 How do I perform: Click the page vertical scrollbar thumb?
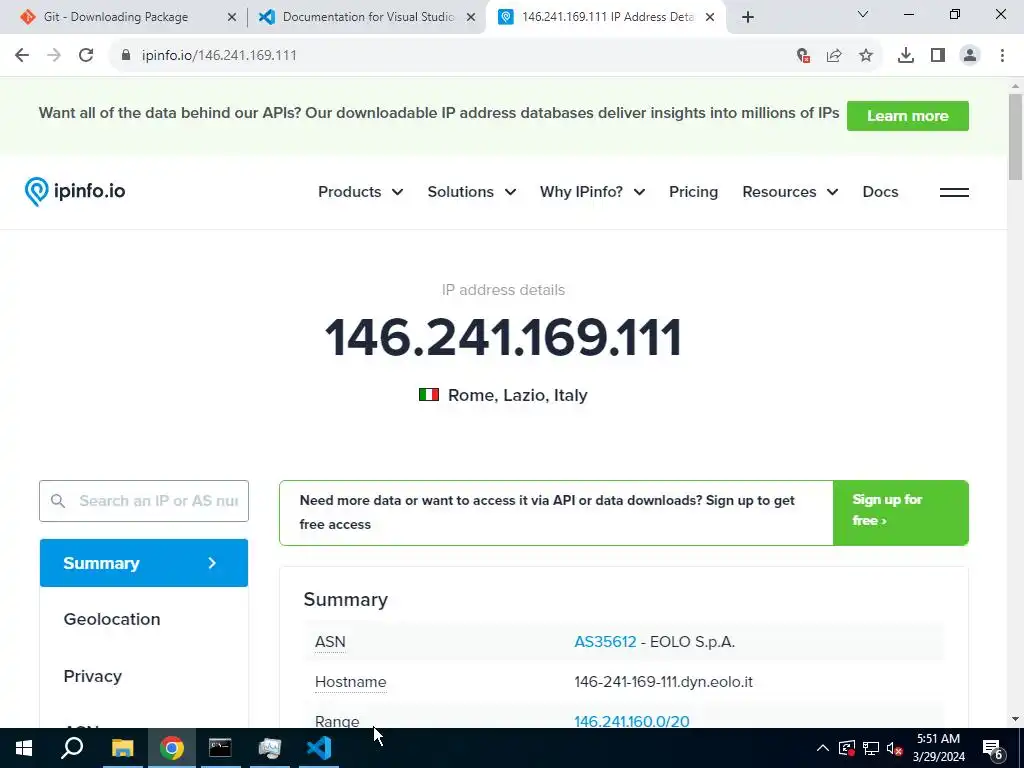(1015, 136)
